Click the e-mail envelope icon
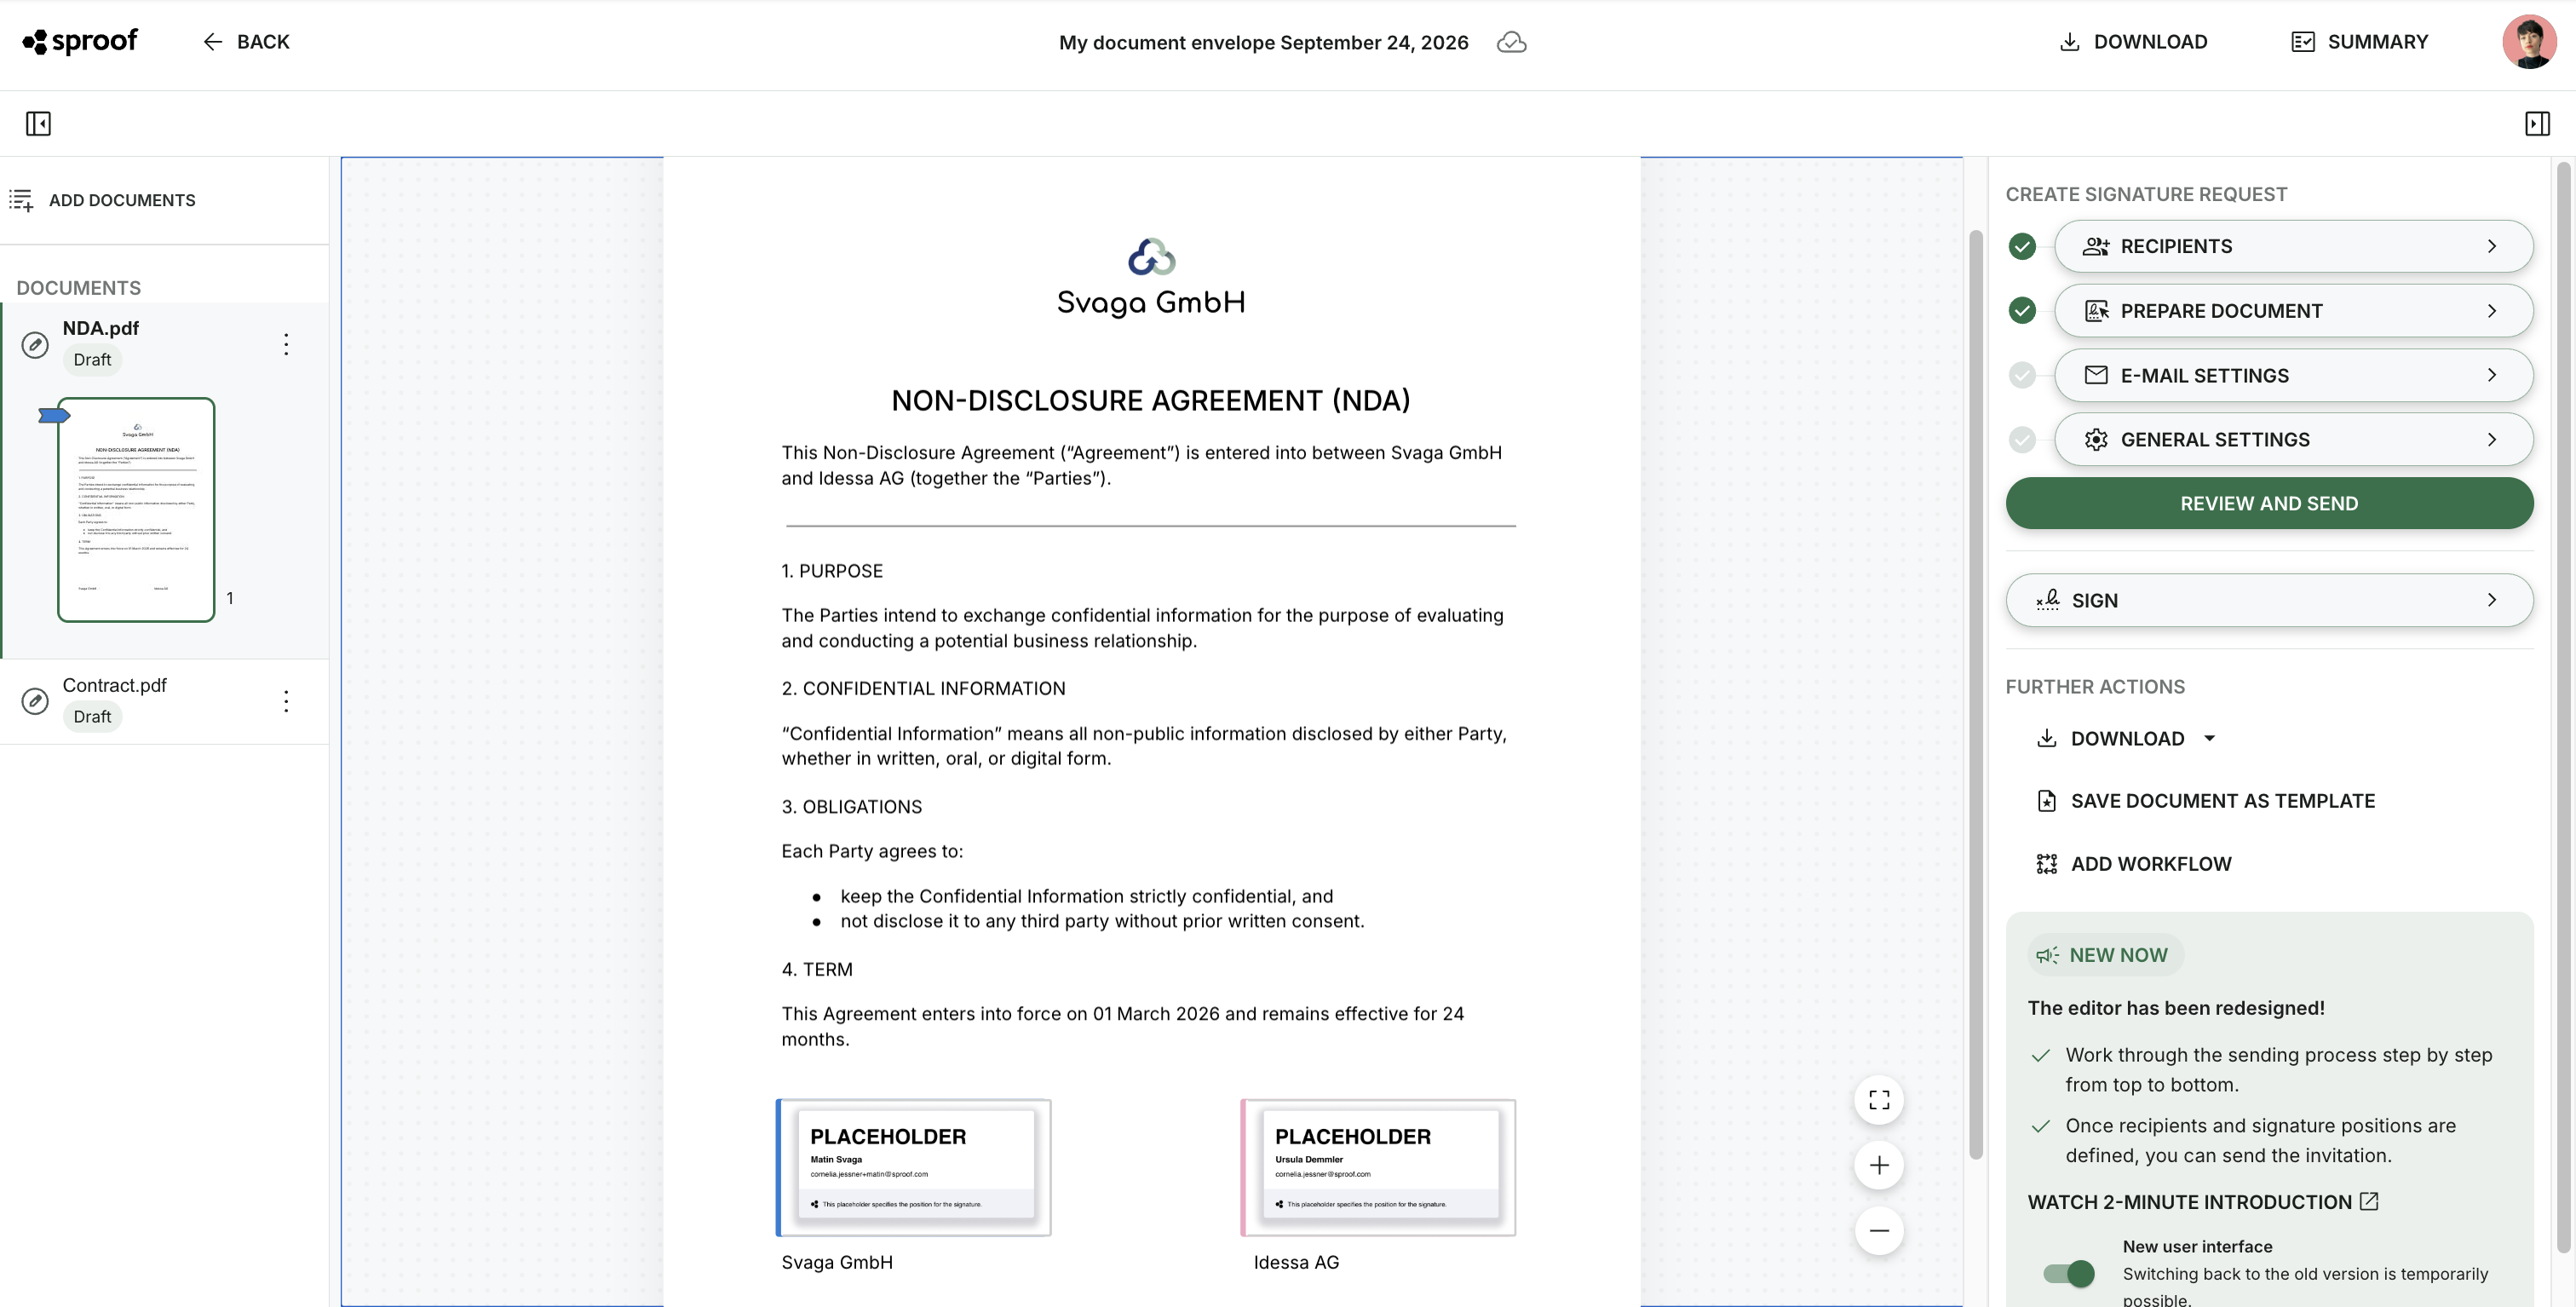This screenshot has height=1307, width=2576. [x=2096, y=375]
